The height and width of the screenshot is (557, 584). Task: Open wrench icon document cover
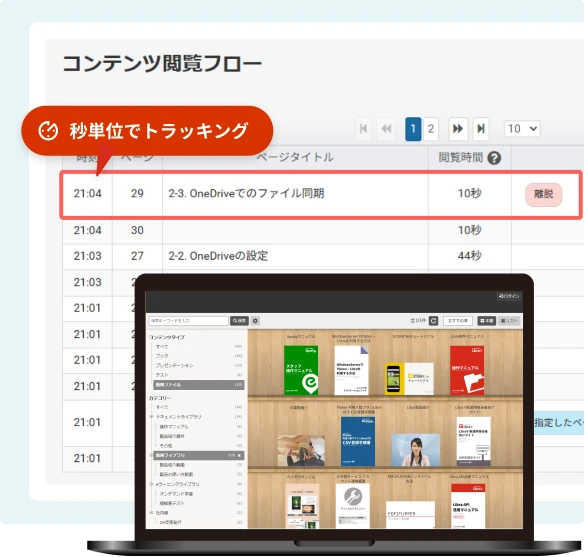[x=353, y=506]
